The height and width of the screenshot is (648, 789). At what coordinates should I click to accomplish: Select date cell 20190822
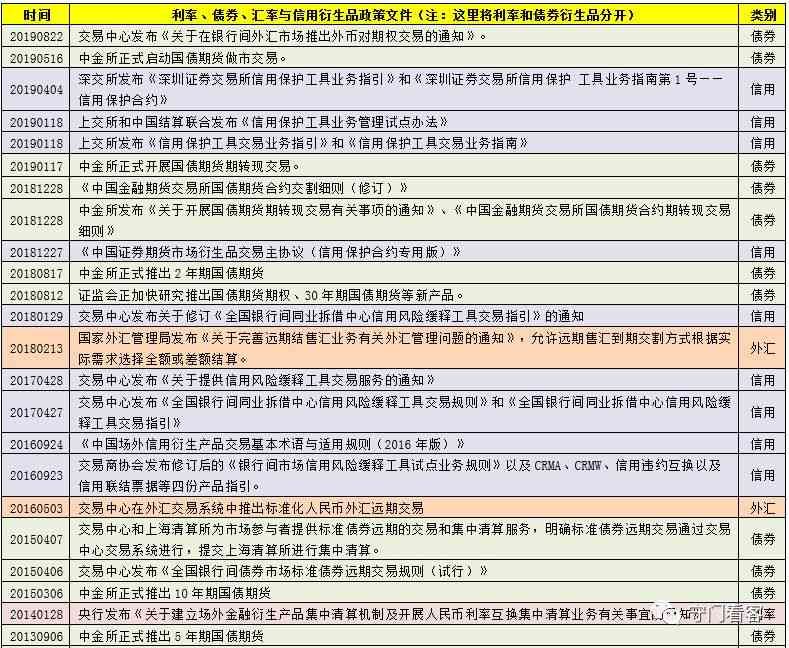click(36, 36)
